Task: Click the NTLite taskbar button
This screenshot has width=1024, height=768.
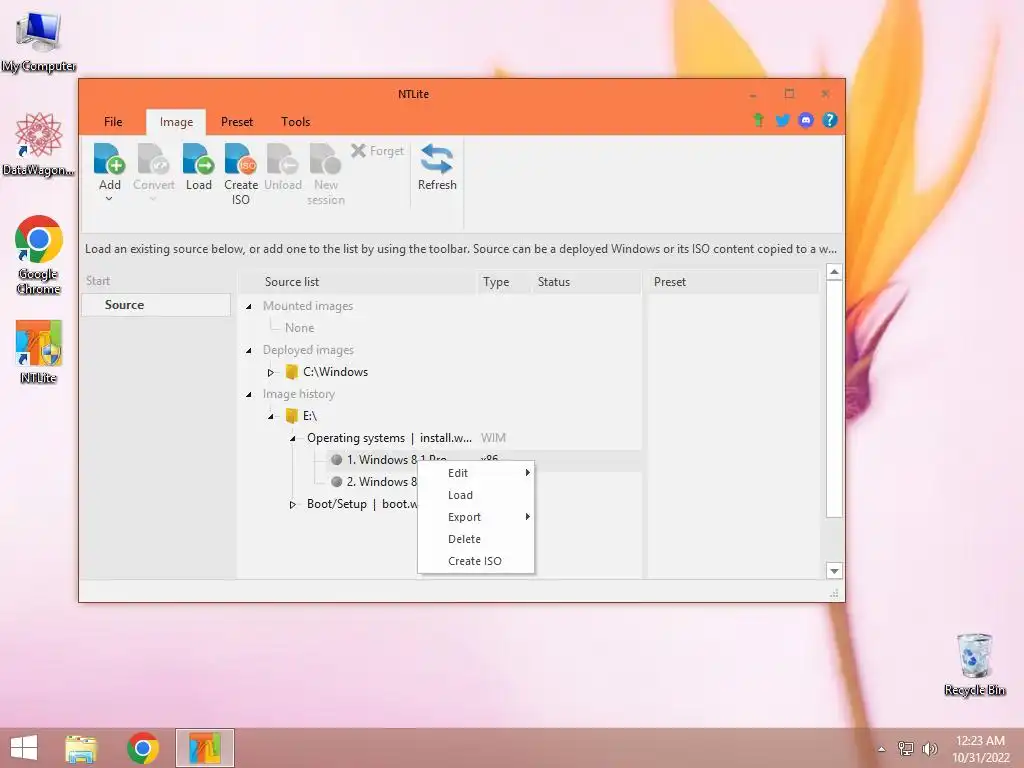Action: coord(204,748)
